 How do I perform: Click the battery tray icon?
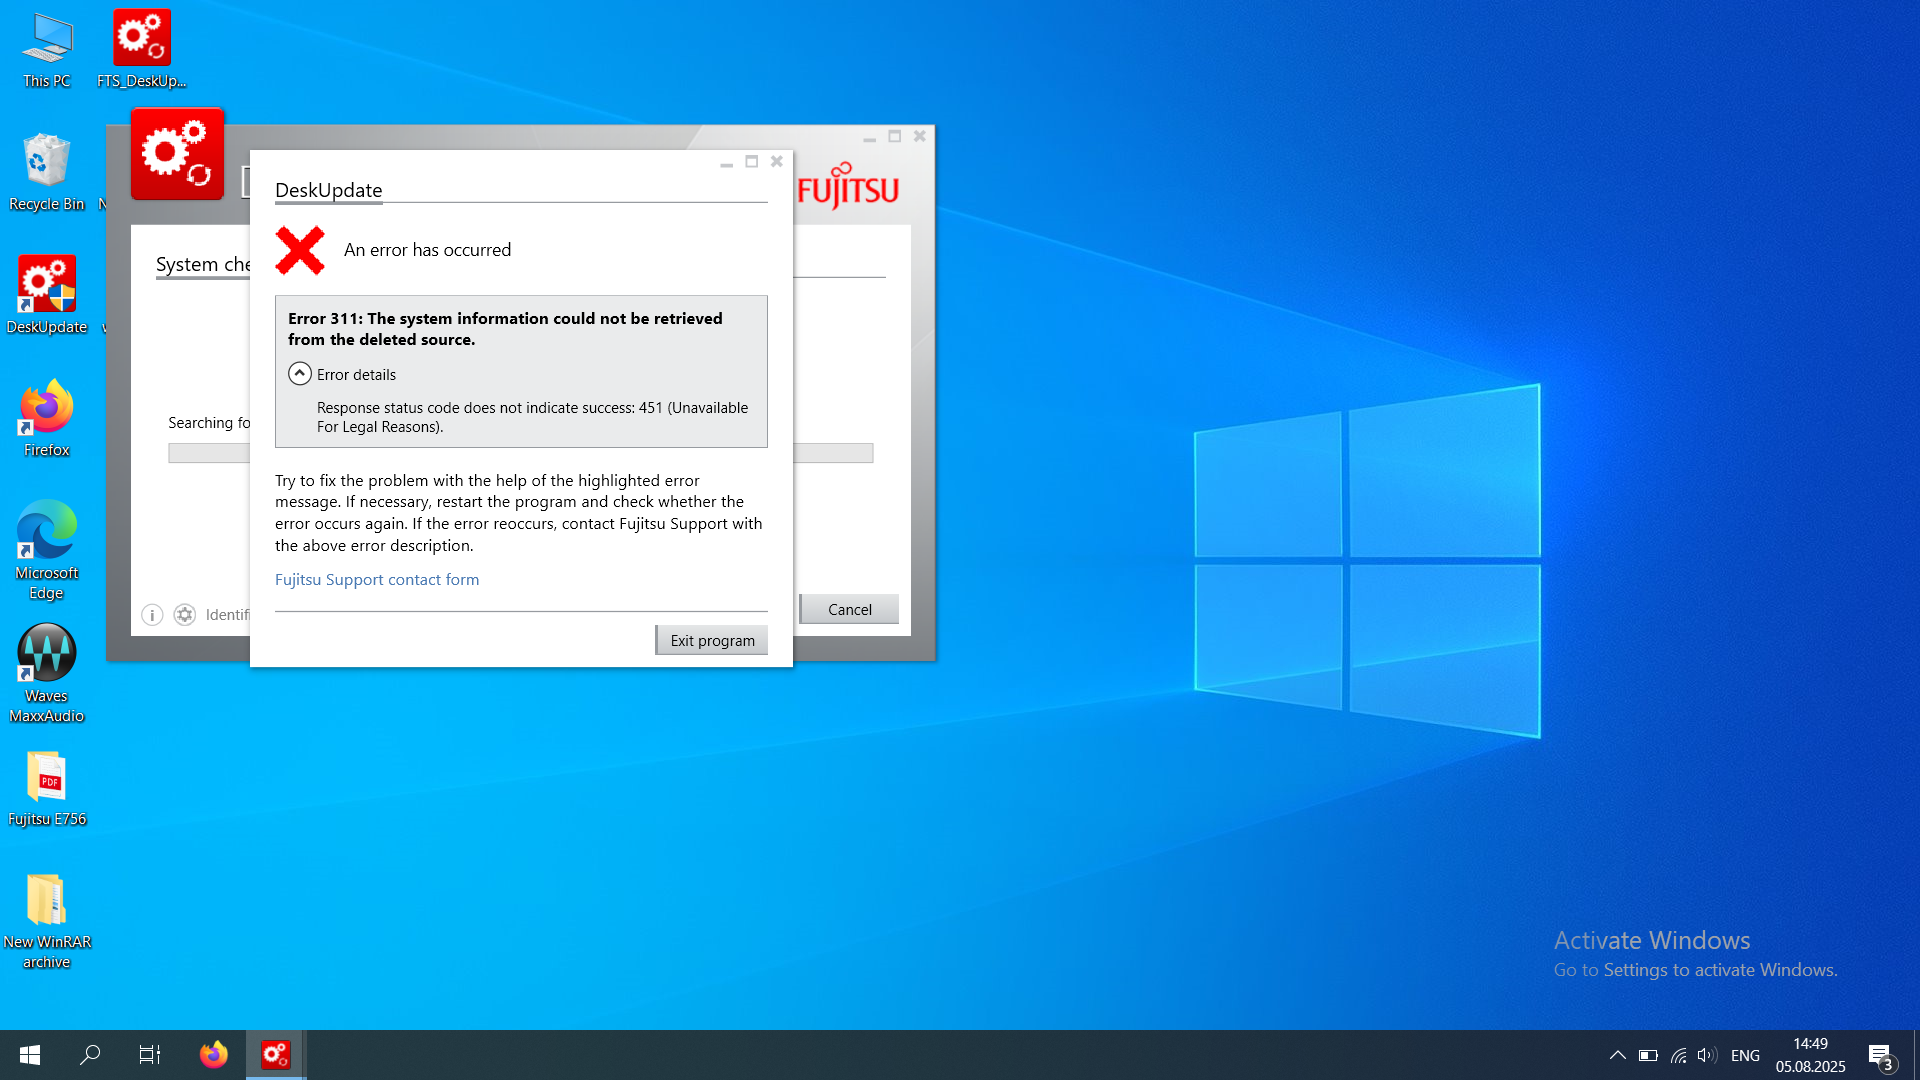coord(1648,1055)
